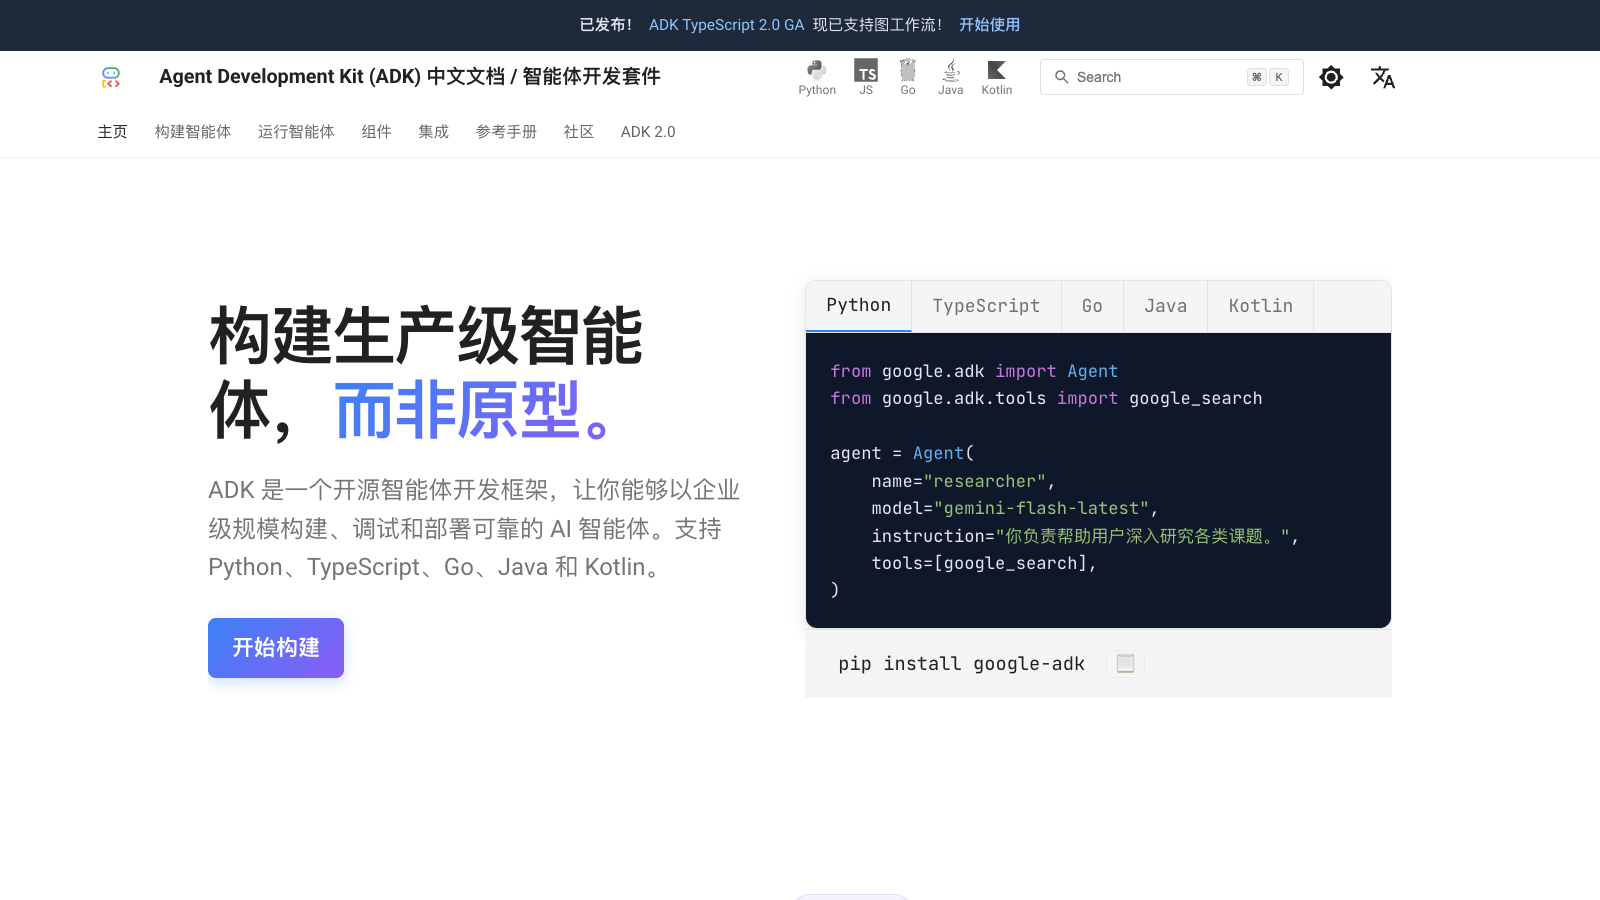Click the ADK logo icon

click(x=111, y=77)
